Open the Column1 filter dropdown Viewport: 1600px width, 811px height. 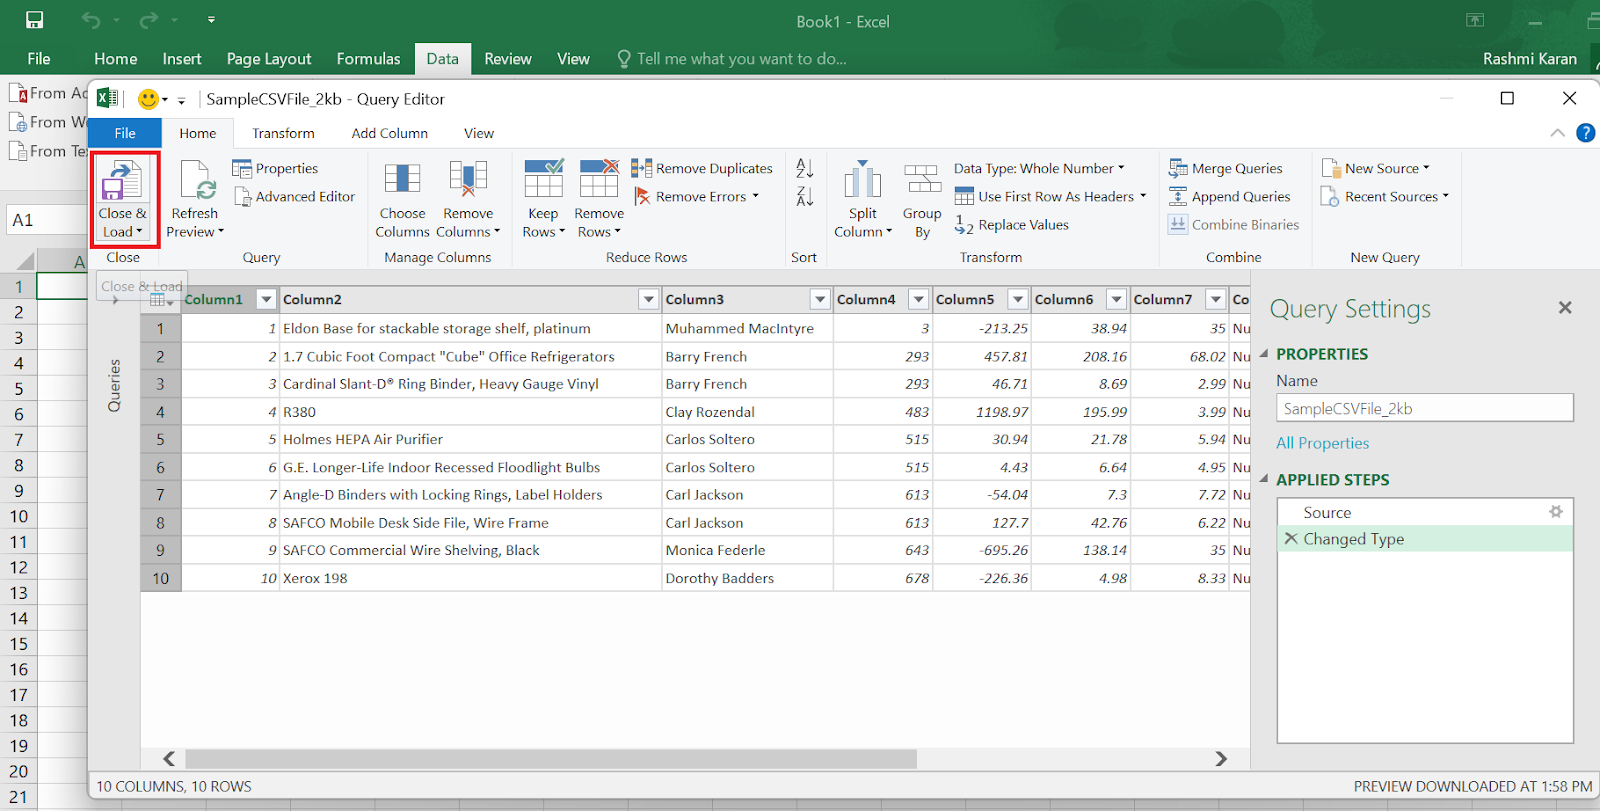tap(266, 299)
